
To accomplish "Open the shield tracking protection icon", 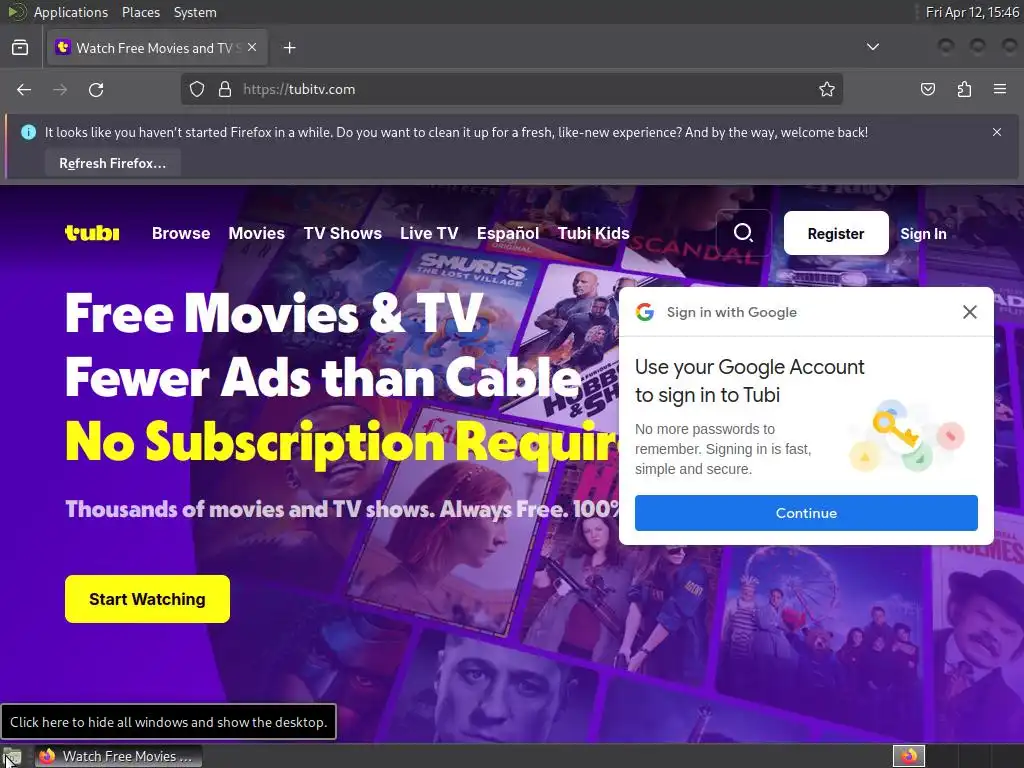I will [x=197, y=89].
